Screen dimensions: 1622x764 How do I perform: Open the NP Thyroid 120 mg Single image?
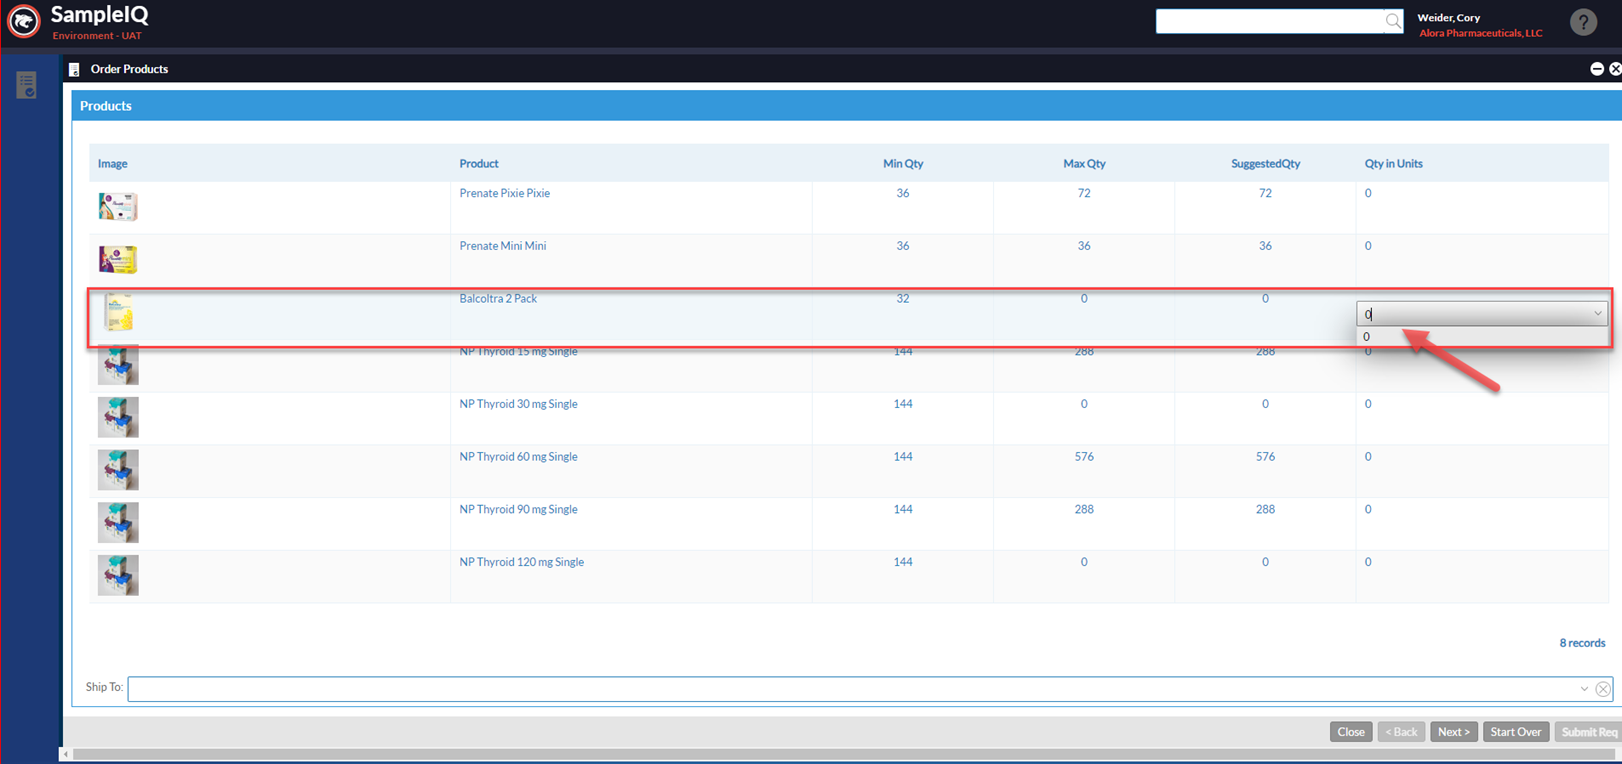point(118,576)
